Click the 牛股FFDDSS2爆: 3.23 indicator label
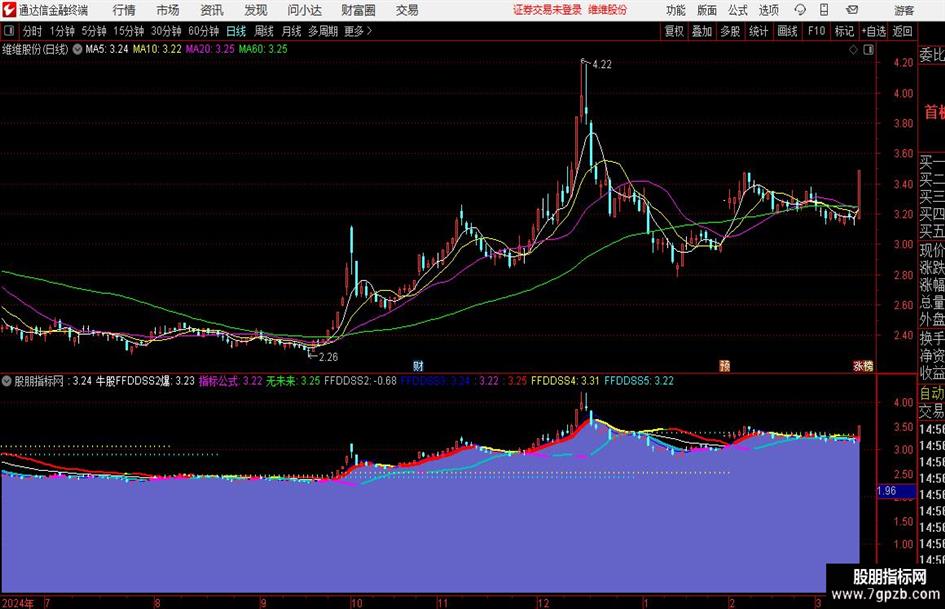 [145, 381]
